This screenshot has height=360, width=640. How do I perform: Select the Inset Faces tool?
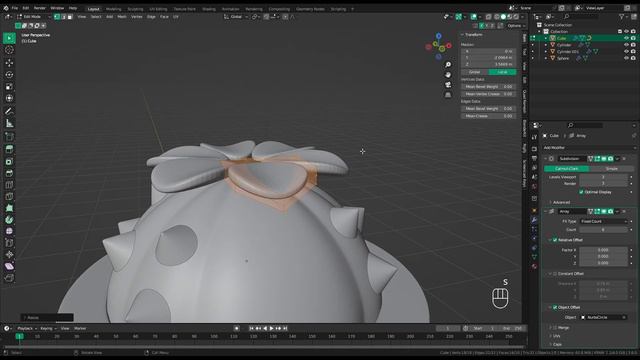coord(9,162)
